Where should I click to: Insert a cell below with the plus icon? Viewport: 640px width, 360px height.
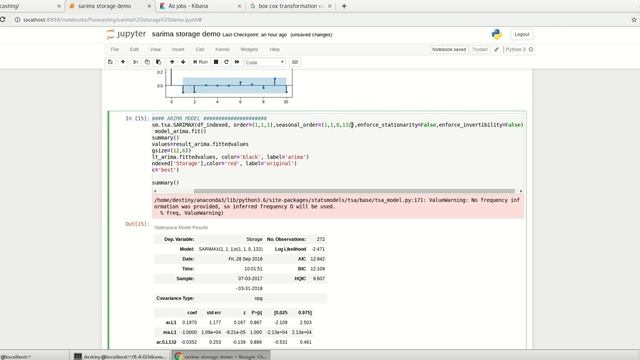coord(123,62)
